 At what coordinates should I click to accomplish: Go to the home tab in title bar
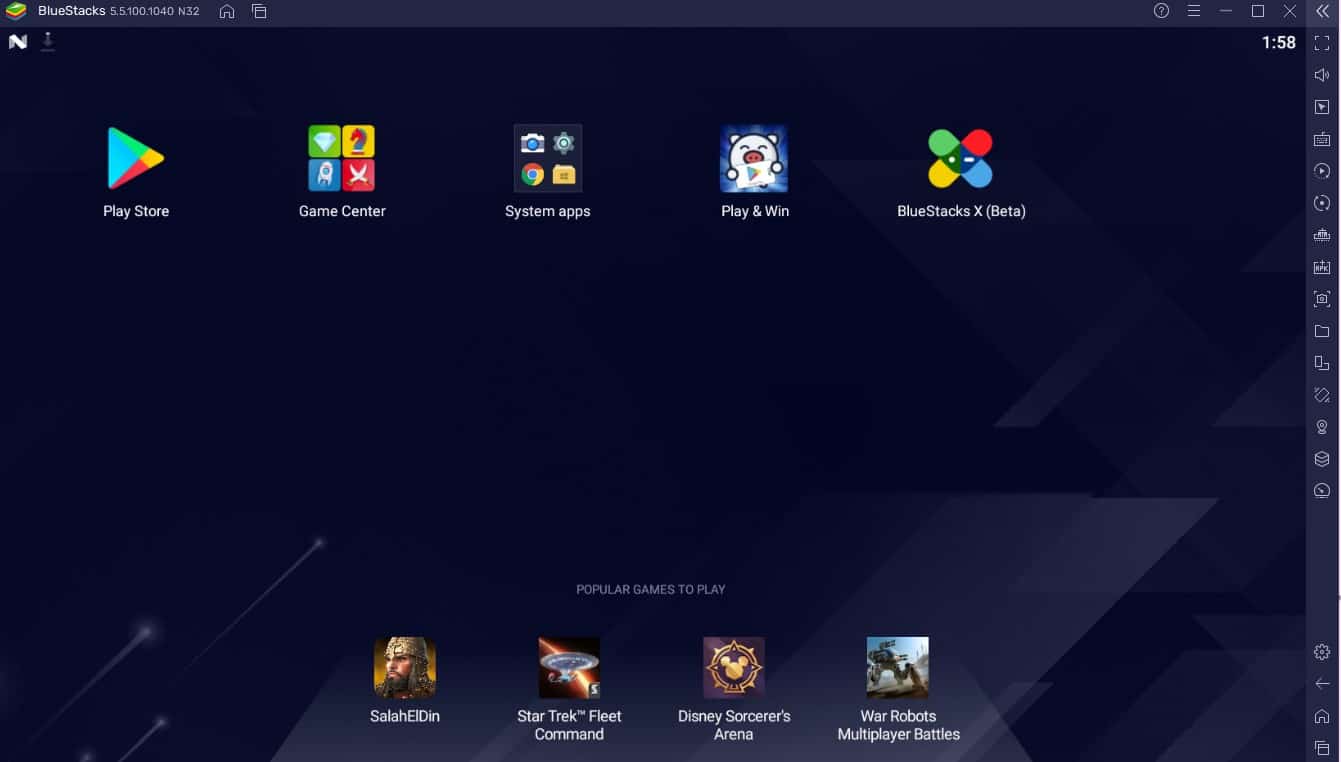(227, 11)
